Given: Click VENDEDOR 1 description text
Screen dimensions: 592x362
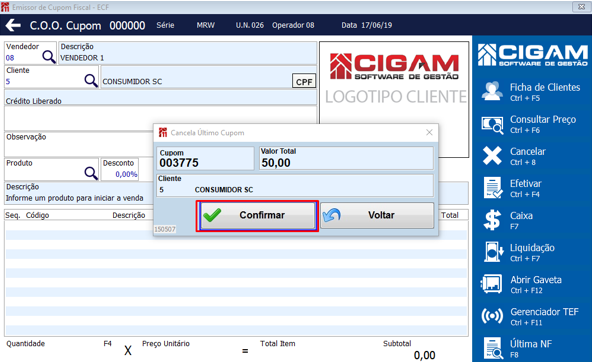Looking at the screenshot, I should point(82,58).
